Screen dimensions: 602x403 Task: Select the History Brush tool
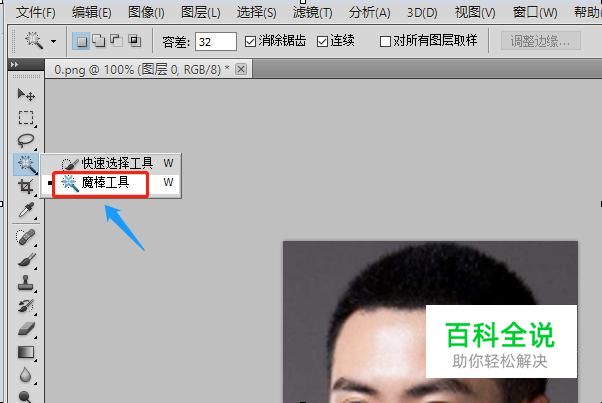tap(26, 306)
